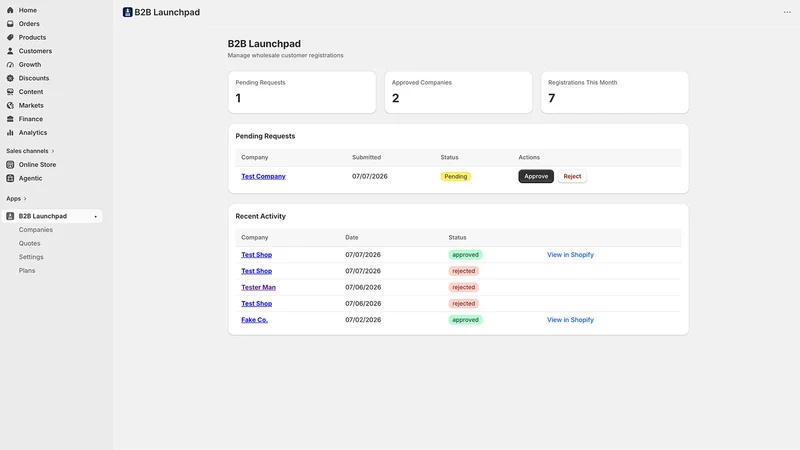The height and width of the screenshot is (450, 800).
Task: Approve the Test Company request
Action: tap(536, 176)
